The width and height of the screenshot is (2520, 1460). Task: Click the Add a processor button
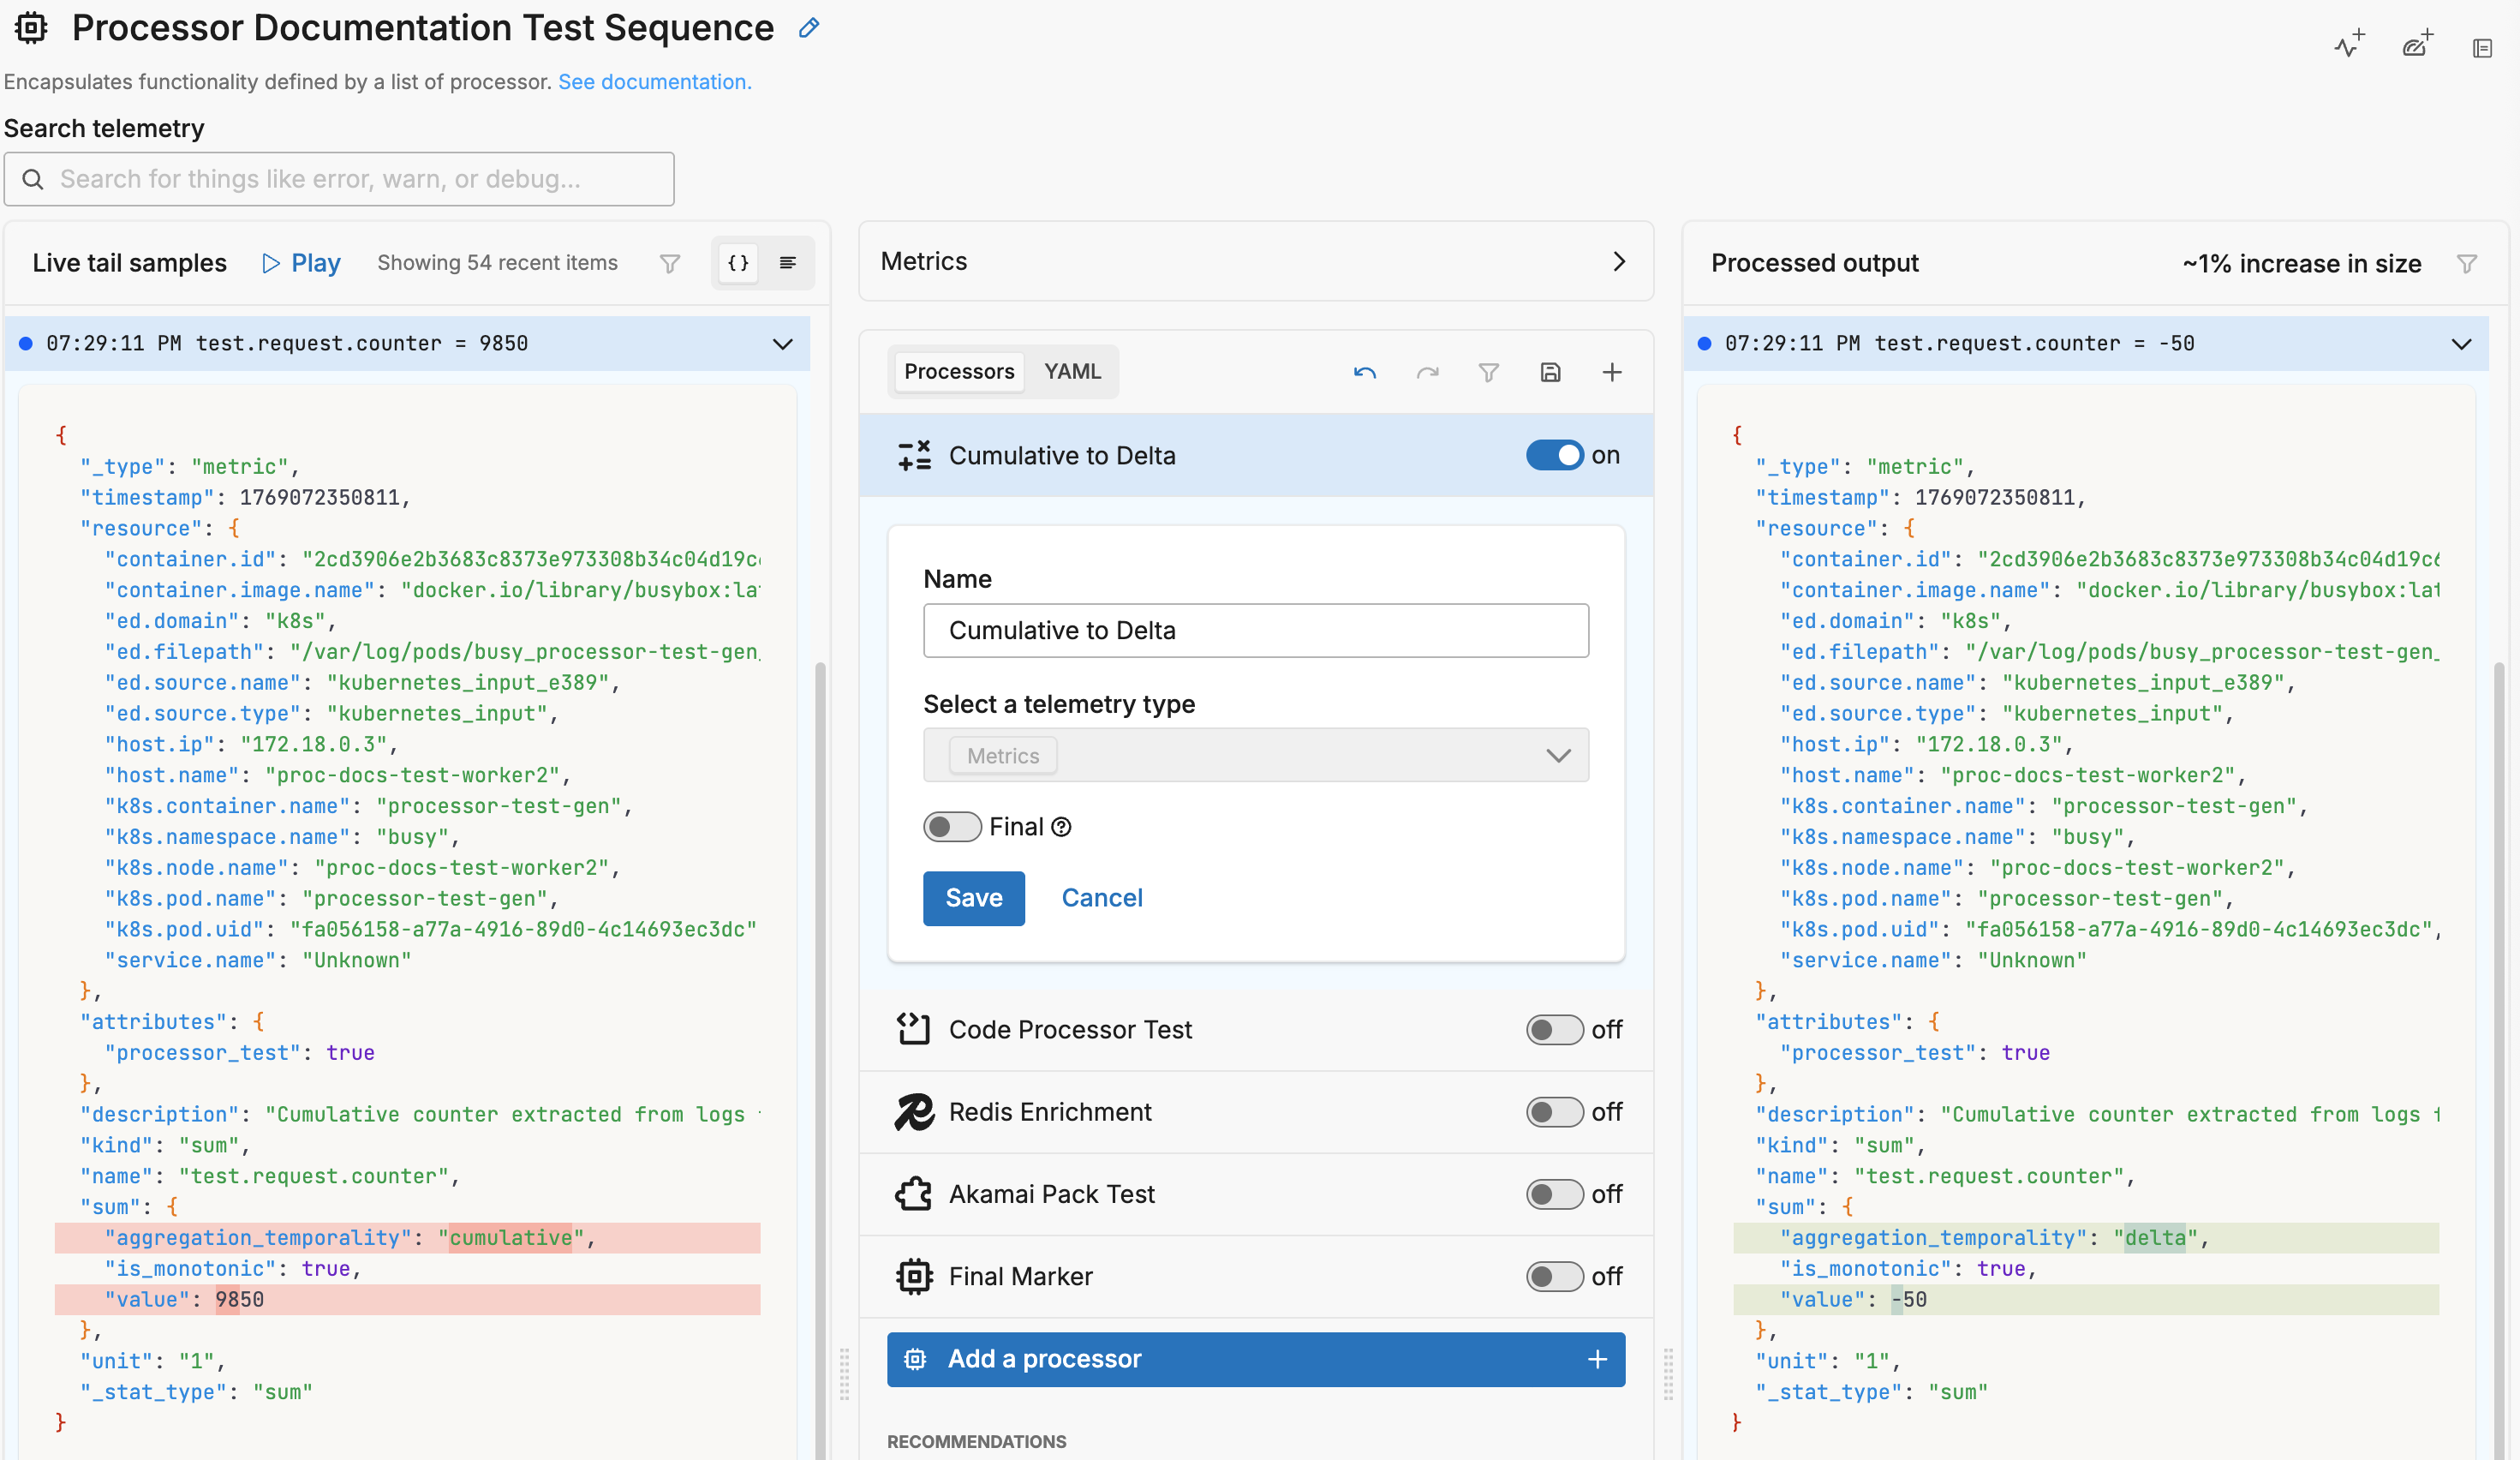1255,1359
